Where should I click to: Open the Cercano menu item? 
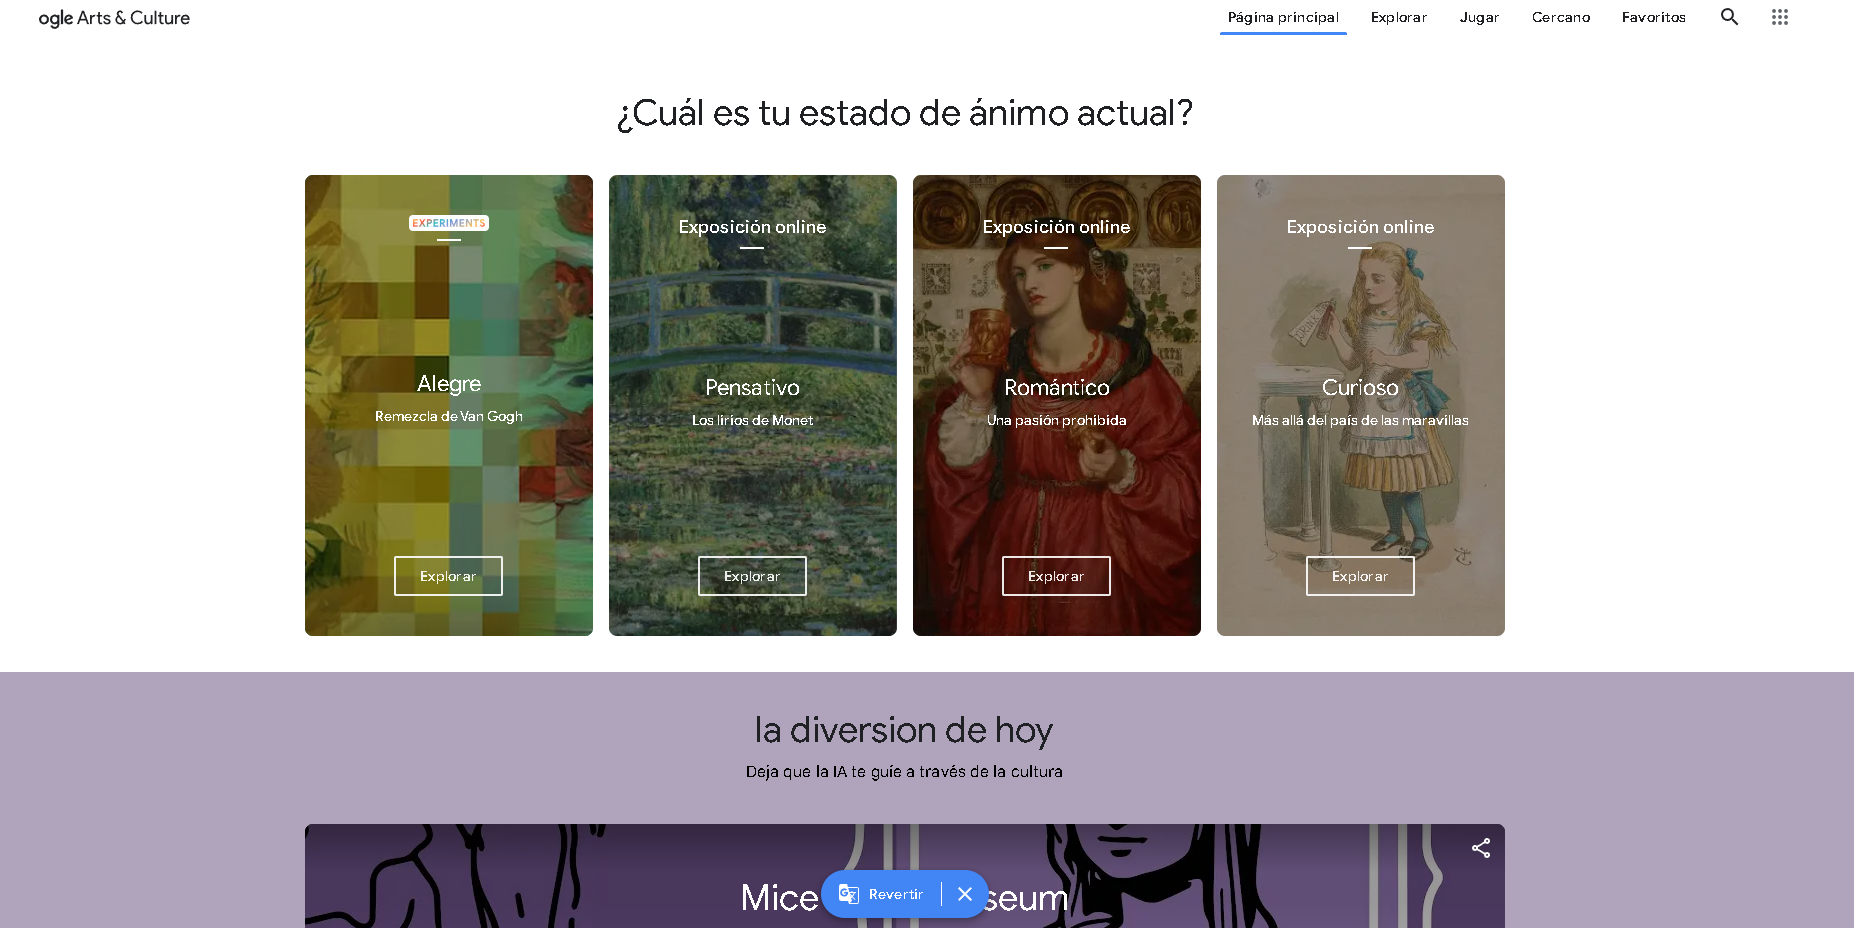coord(1561,17)
